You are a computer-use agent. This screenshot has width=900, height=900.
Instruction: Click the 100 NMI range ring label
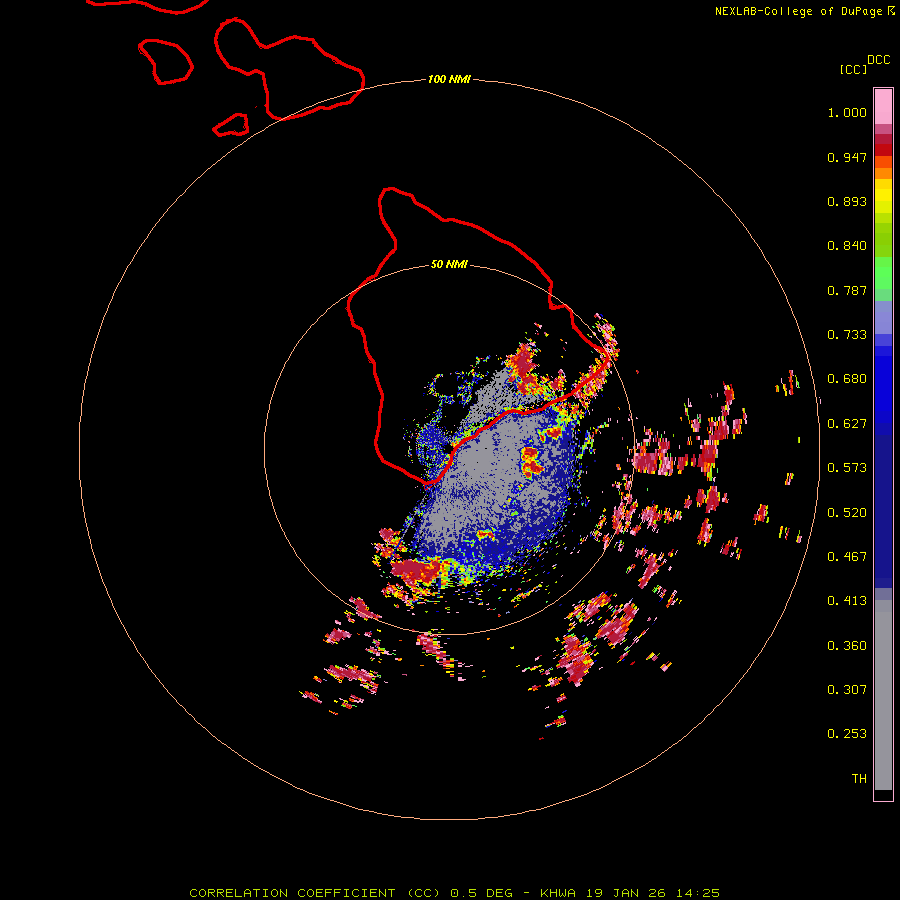[x=449, y=79]
